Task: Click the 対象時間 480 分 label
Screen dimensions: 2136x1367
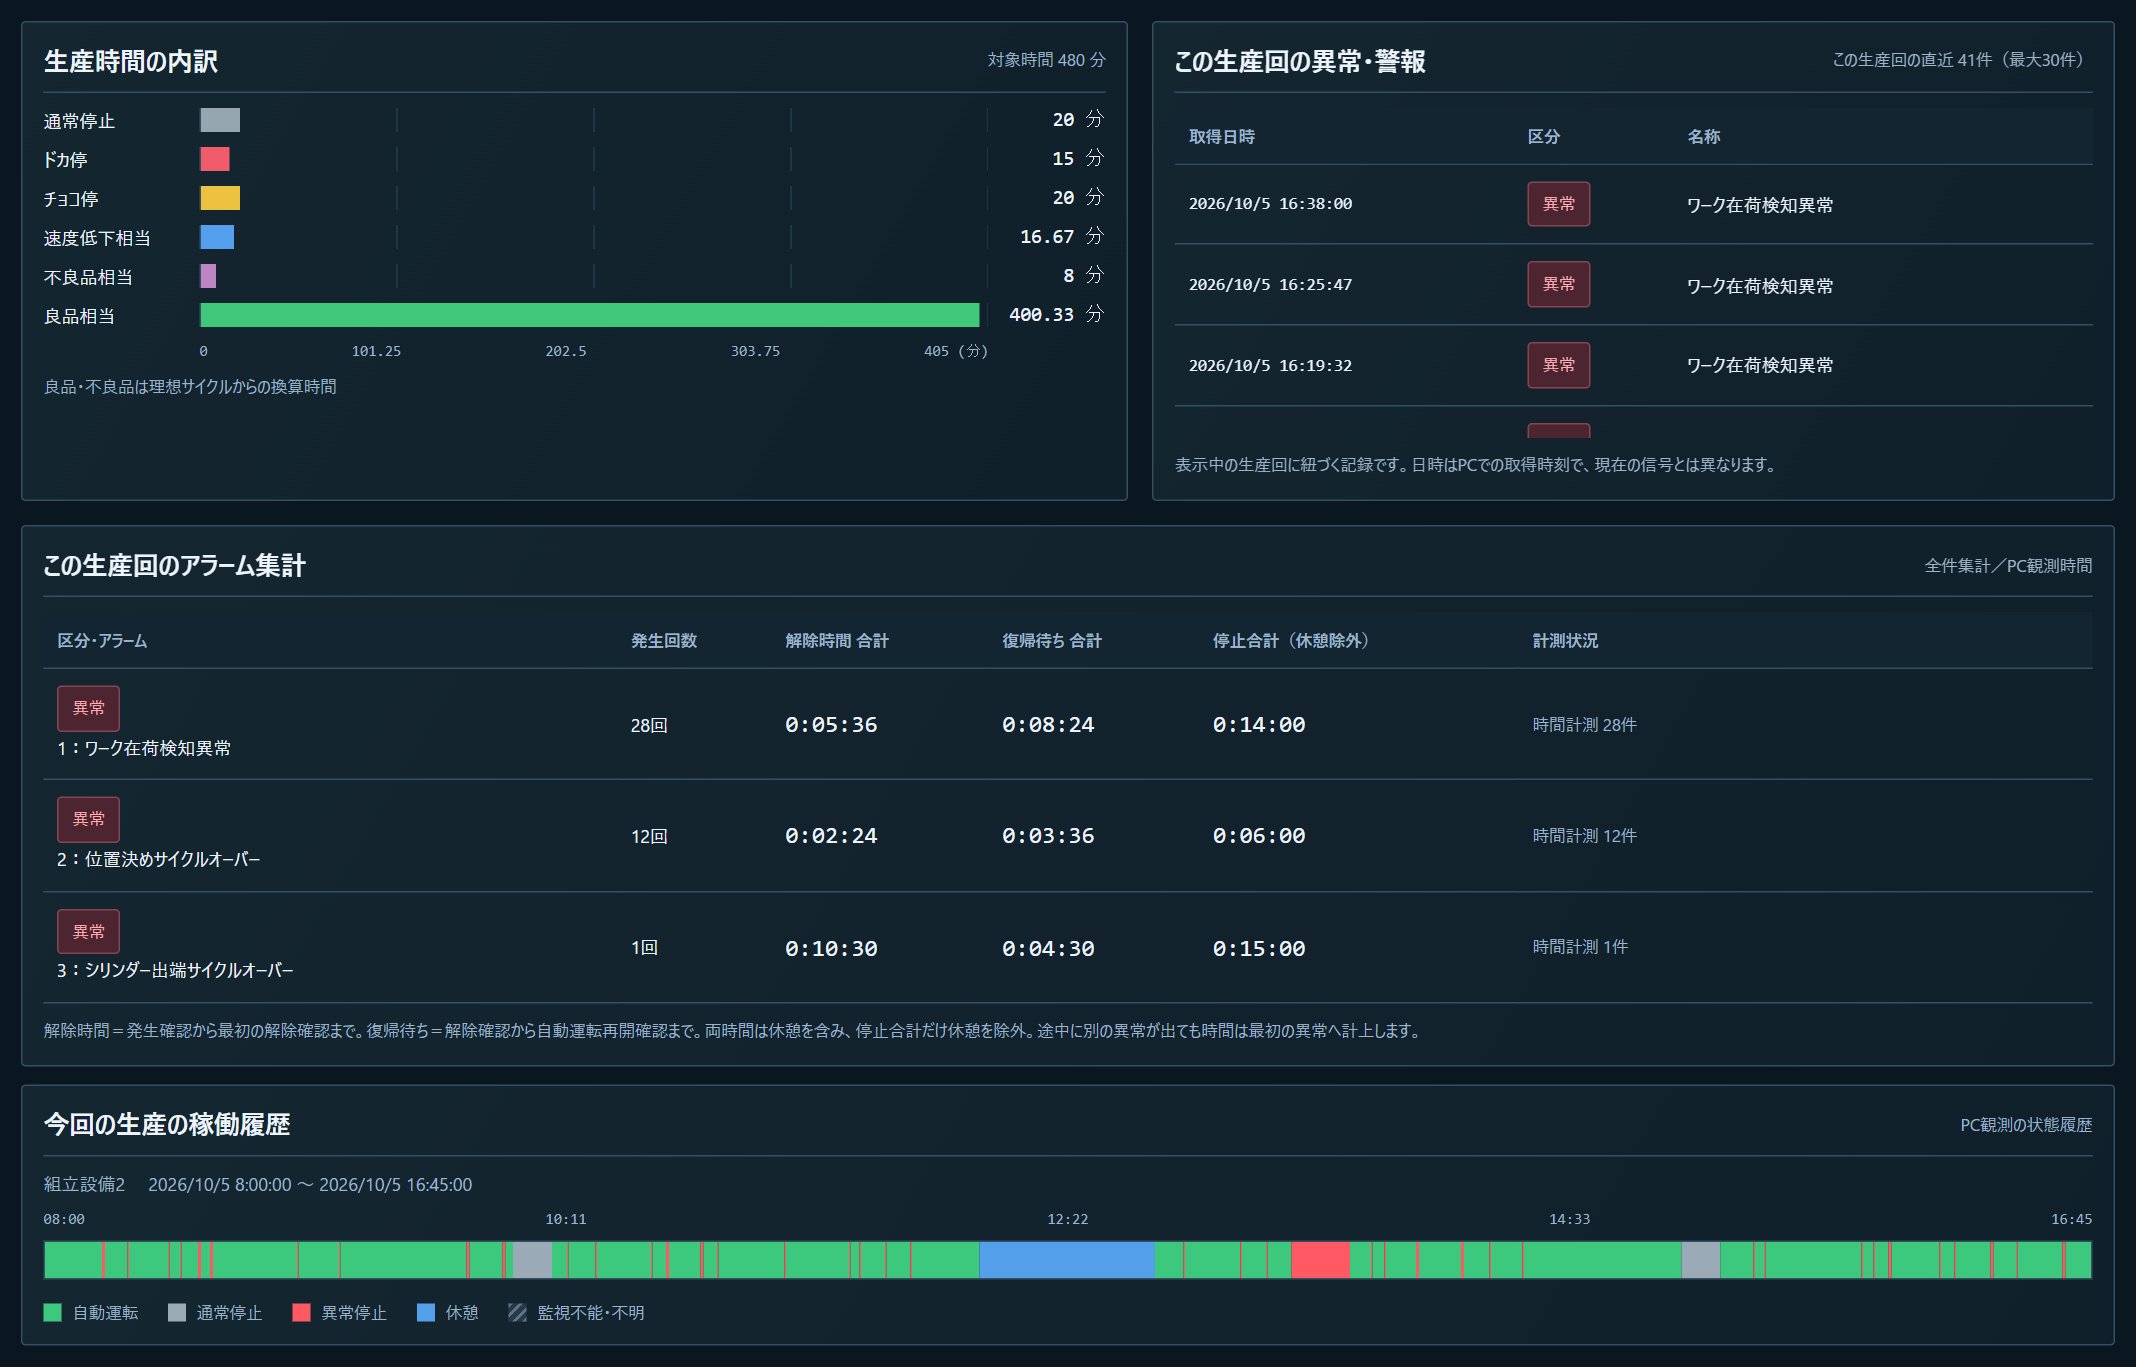Action: point(1046,60)
